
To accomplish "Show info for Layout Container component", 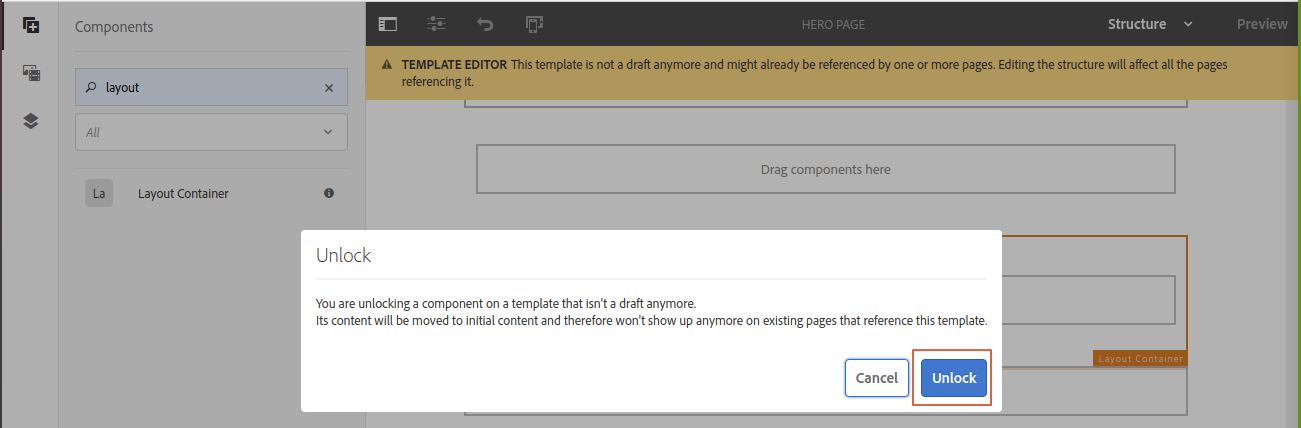I will pos(329,193).
